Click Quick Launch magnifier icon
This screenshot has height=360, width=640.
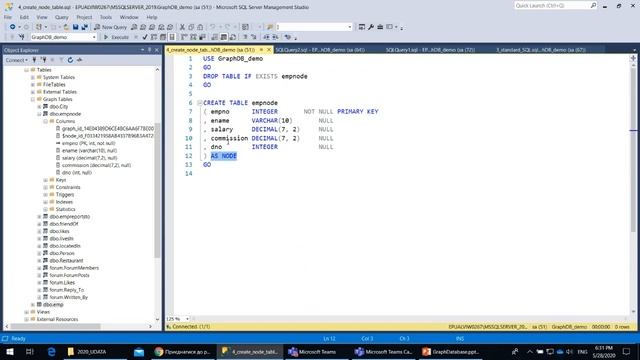click(593, 5)
